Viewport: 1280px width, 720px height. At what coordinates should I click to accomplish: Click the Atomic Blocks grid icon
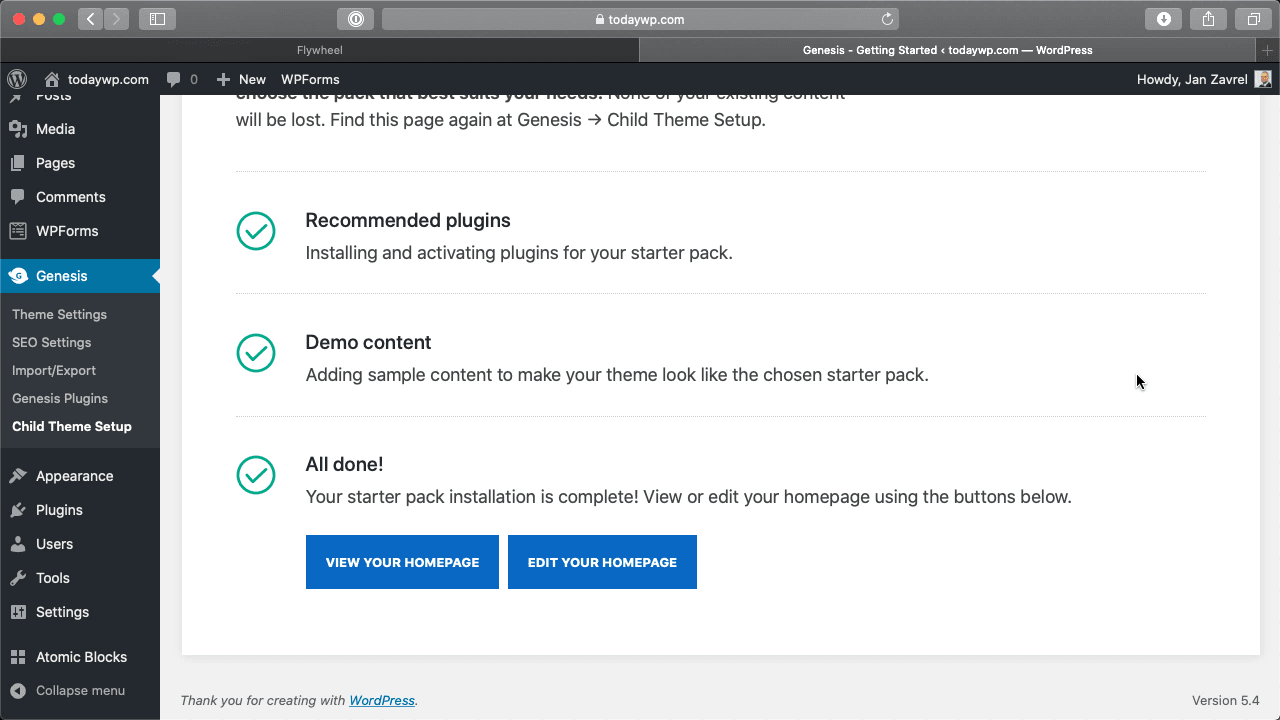pyautogui.click(x=18, y=657)
